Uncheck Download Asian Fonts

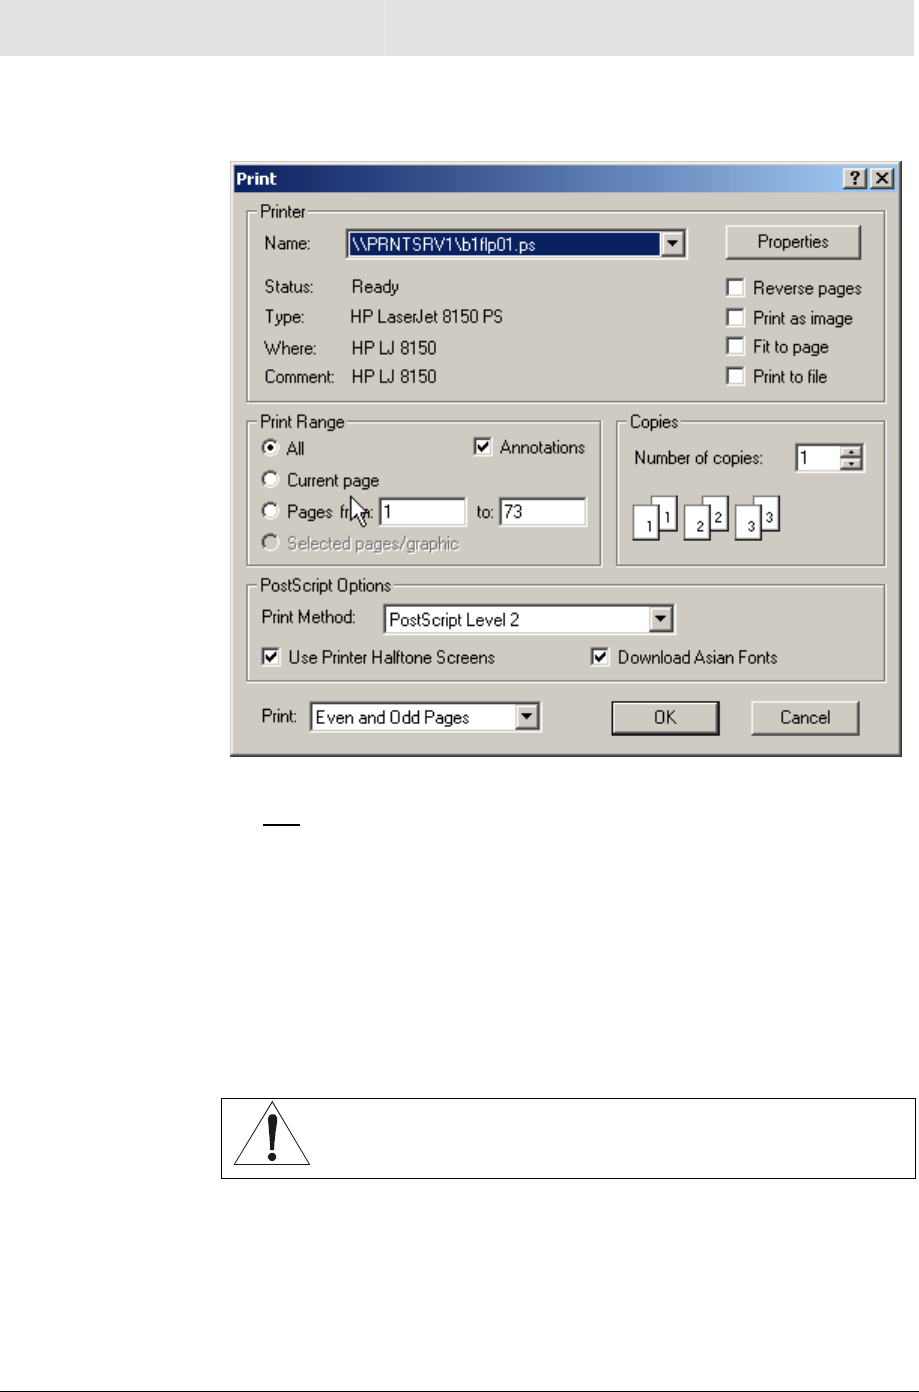600,657
